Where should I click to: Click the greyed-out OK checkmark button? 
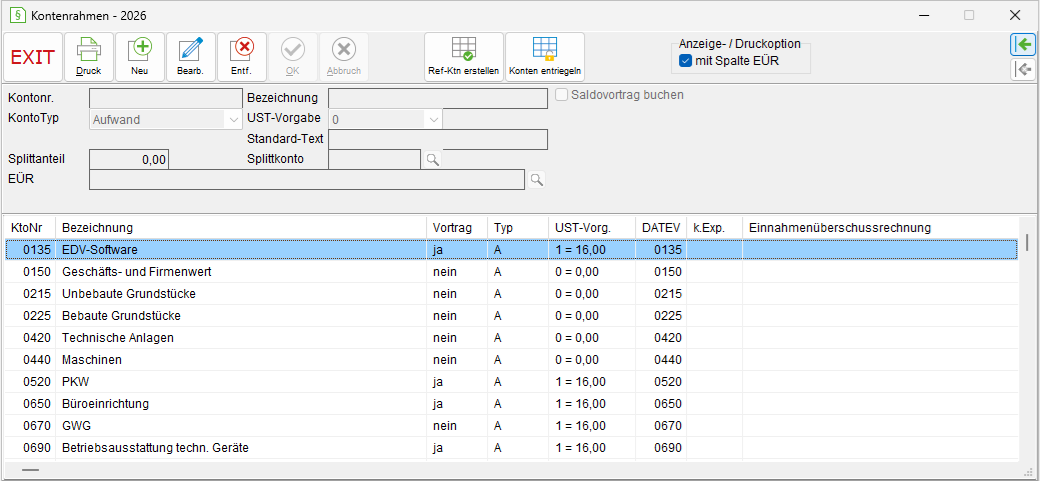pyautogui.click(x=293, y=57)
